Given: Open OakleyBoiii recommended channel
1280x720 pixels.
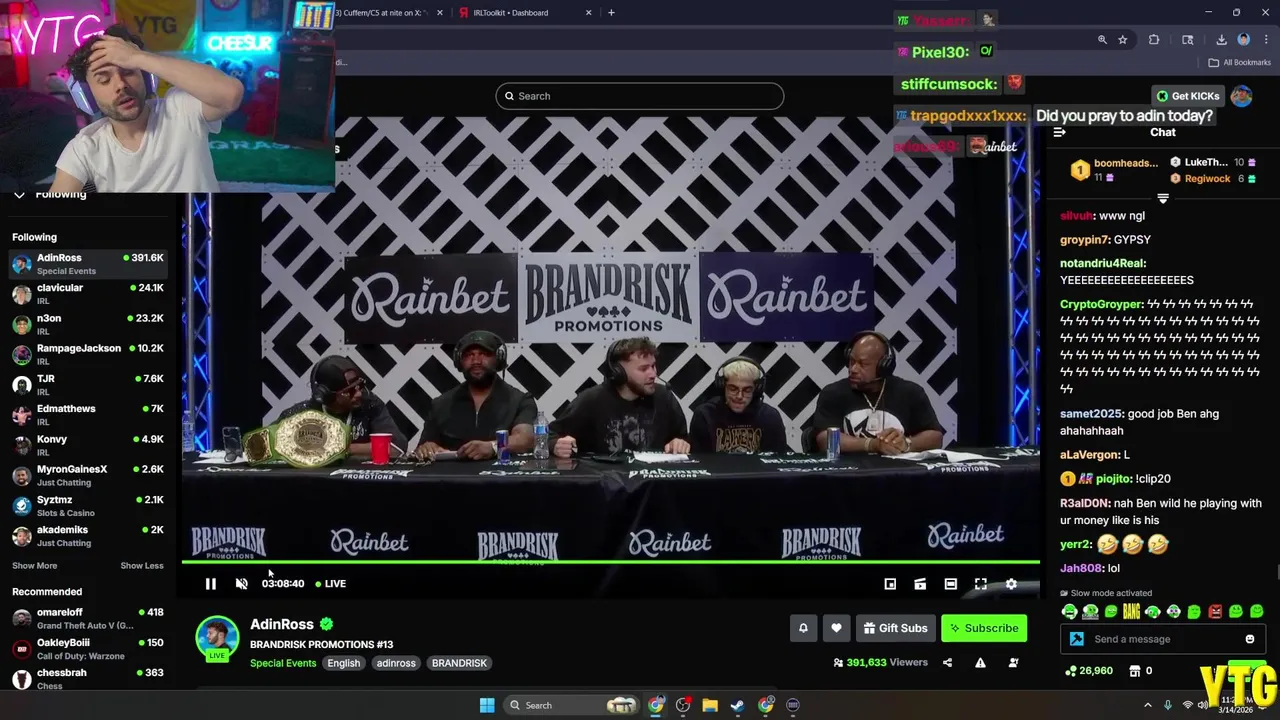Looking at the screenshot, I should tap(88, 649).
